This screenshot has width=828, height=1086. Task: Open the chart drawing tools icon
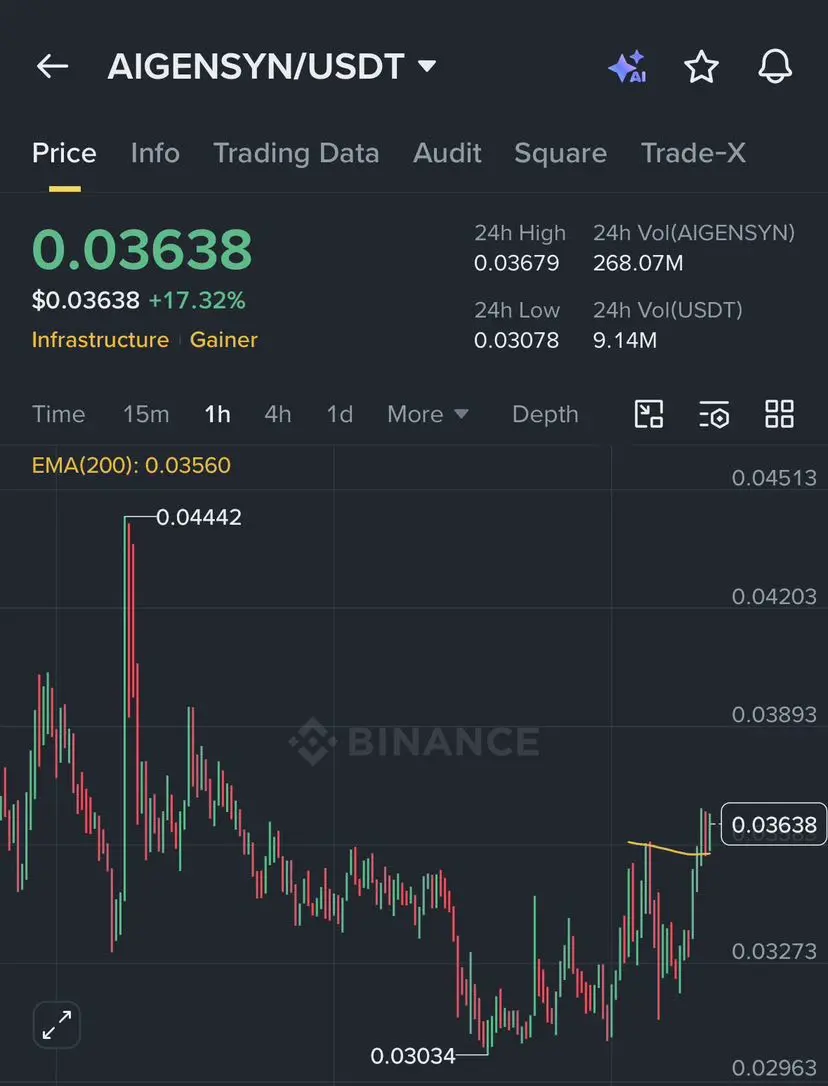click(x=649, y=414)
